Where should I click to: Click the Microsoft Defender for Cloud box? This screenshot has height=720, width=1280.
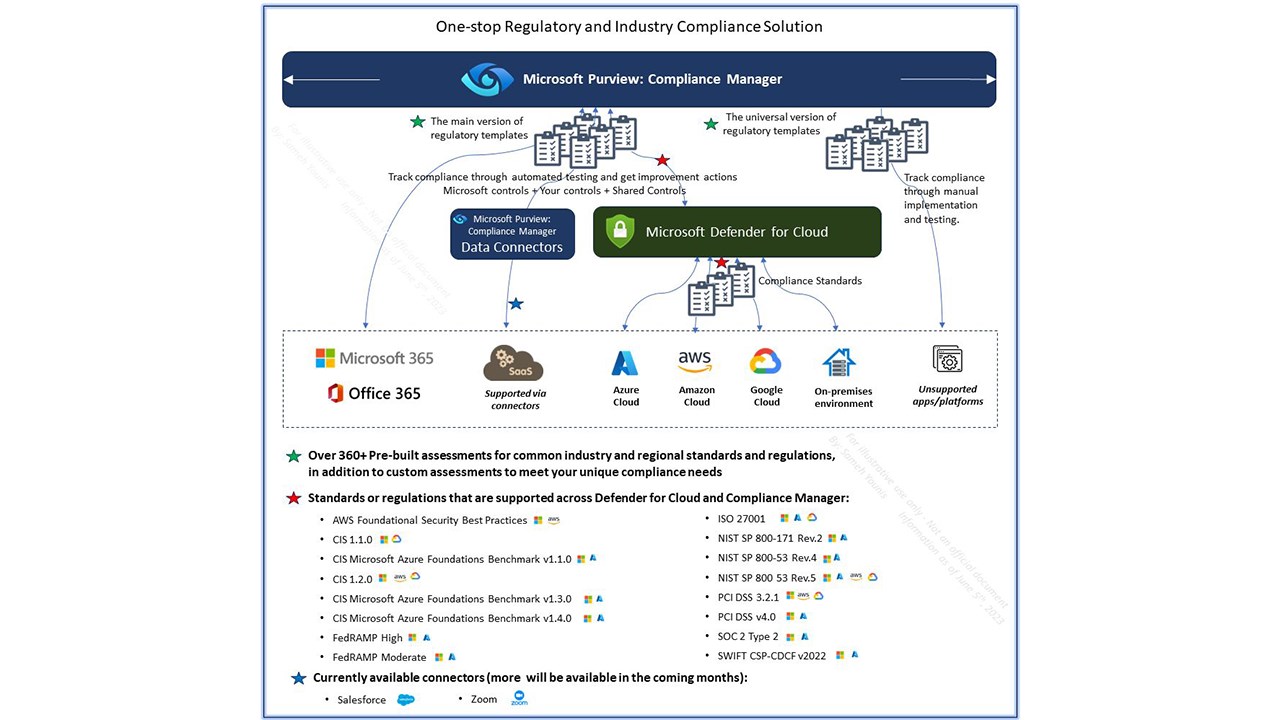[737, 232]
